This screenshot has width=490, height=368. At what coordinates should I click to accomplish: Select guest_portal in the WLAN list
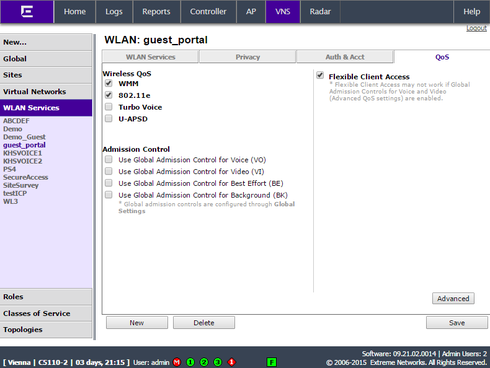24,145
